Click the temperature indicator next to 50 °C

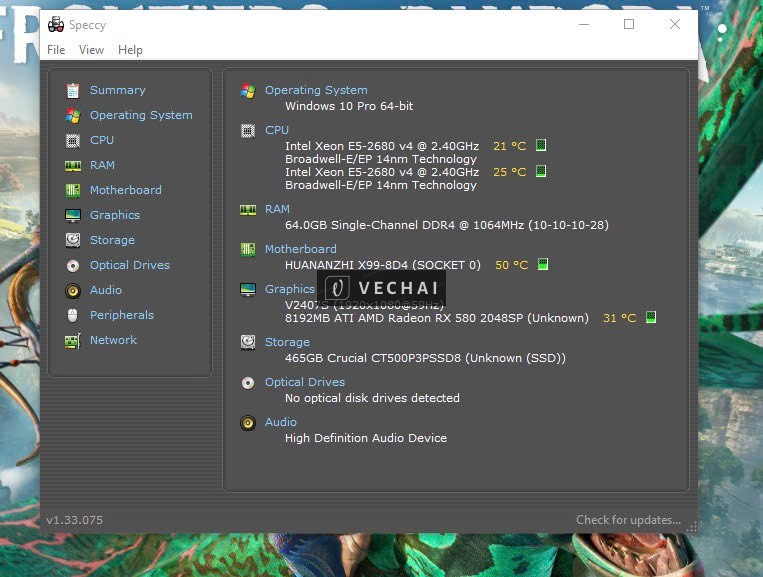[x=544, y=265]
